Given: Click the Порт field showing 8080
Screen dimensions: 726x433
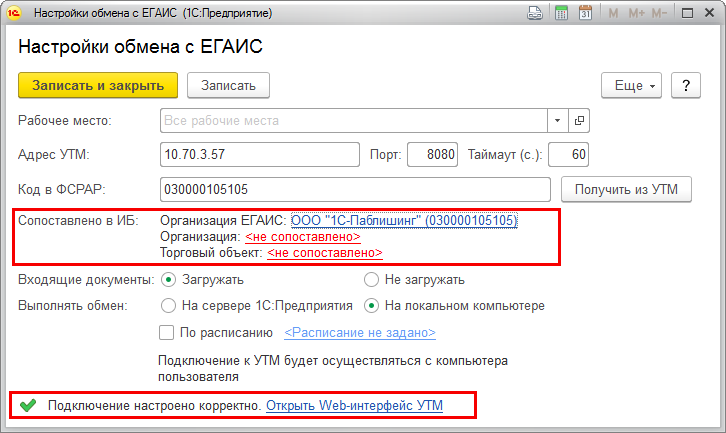Looking at the screenshot, I should (432, 154).
